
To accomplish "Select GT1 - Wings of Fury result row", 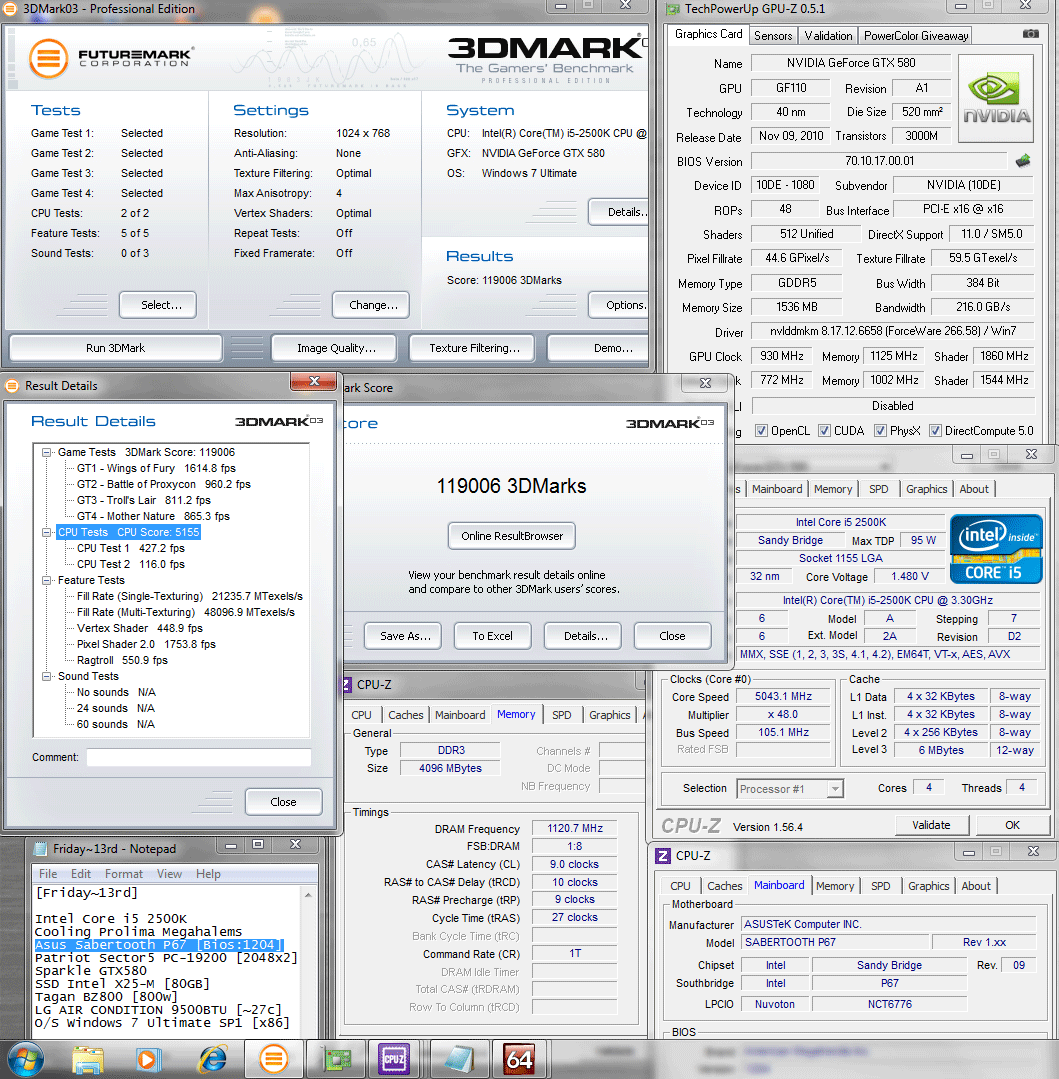I will [x=156, y=469].
